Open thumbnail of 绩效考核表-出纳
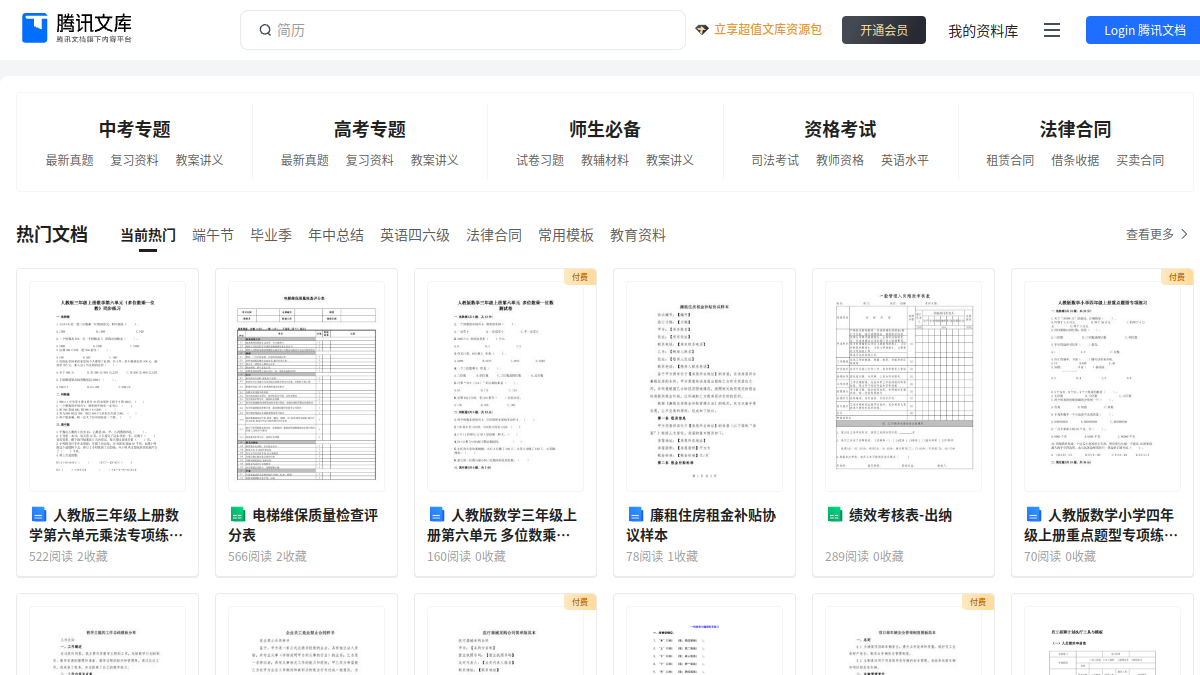The height and width of the screenshot is (675, 1200). (903, 386)
